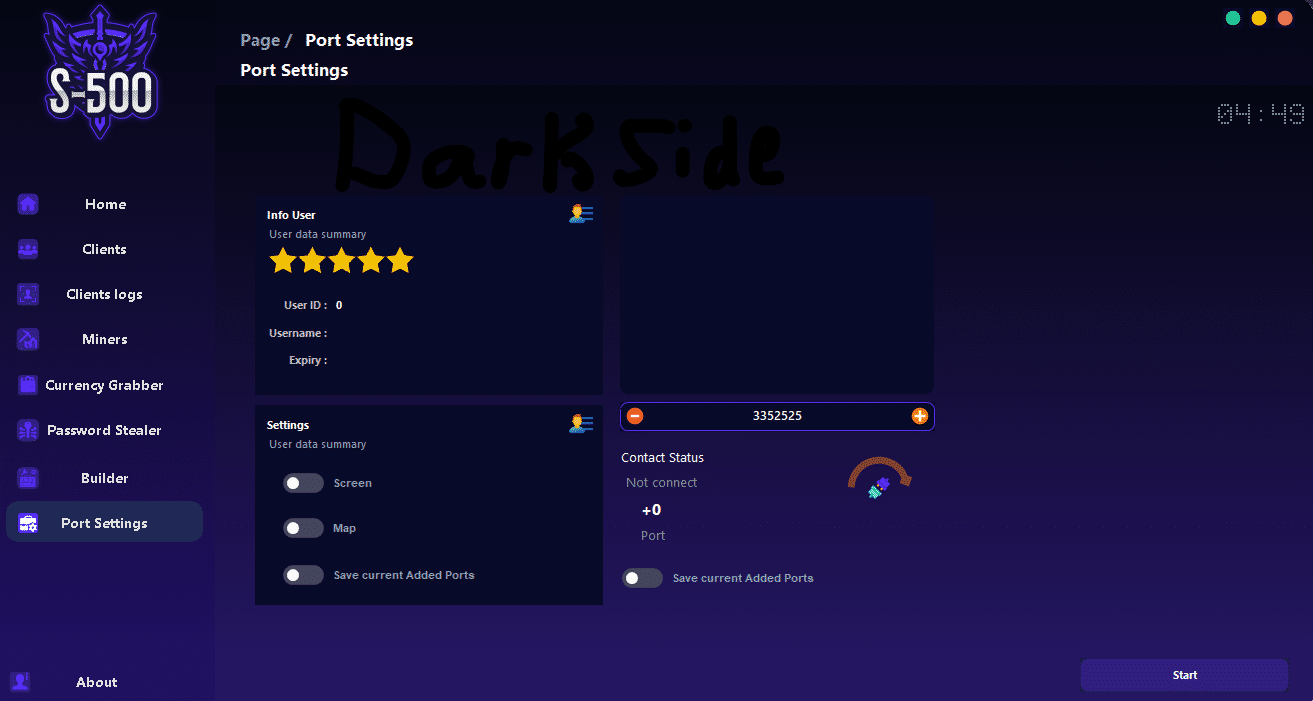Click the orange plus icon beside port number

coord(920,416)
